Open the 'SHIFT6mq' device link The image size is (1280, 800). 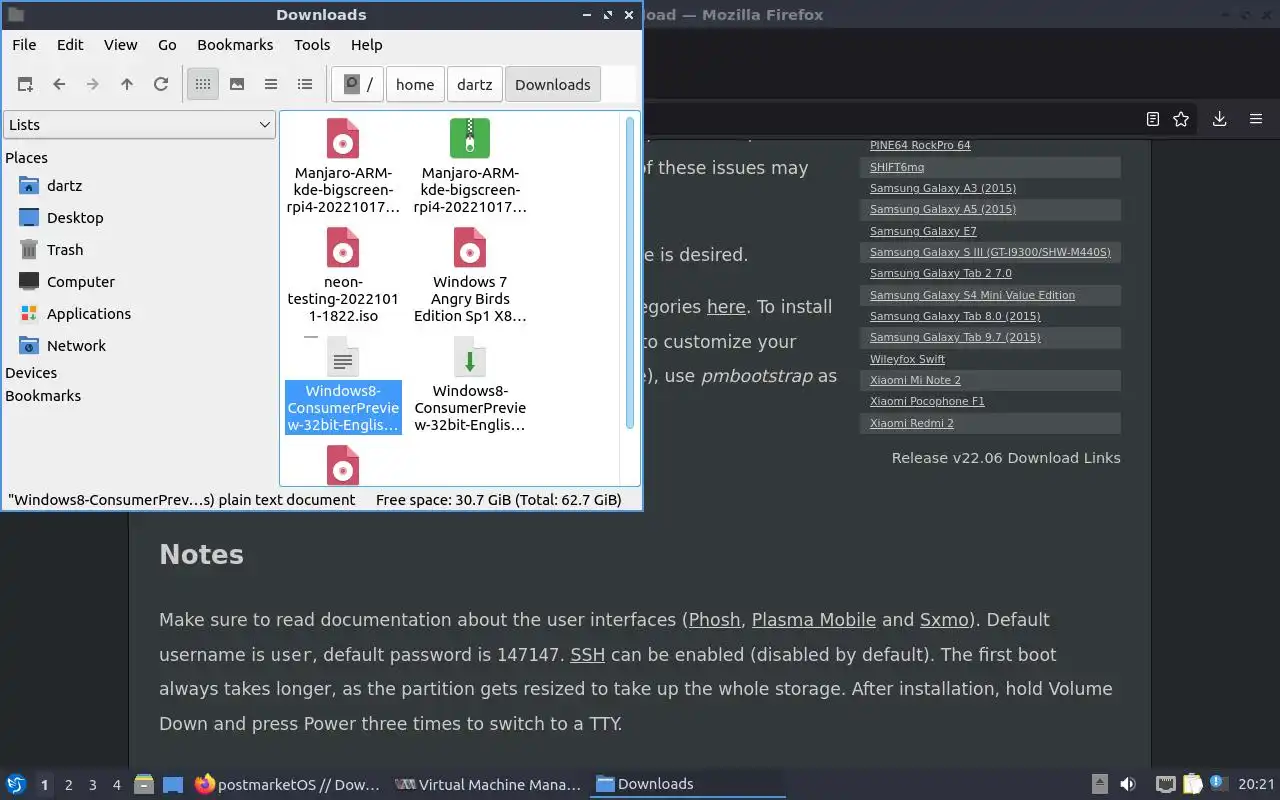(897, 168)
